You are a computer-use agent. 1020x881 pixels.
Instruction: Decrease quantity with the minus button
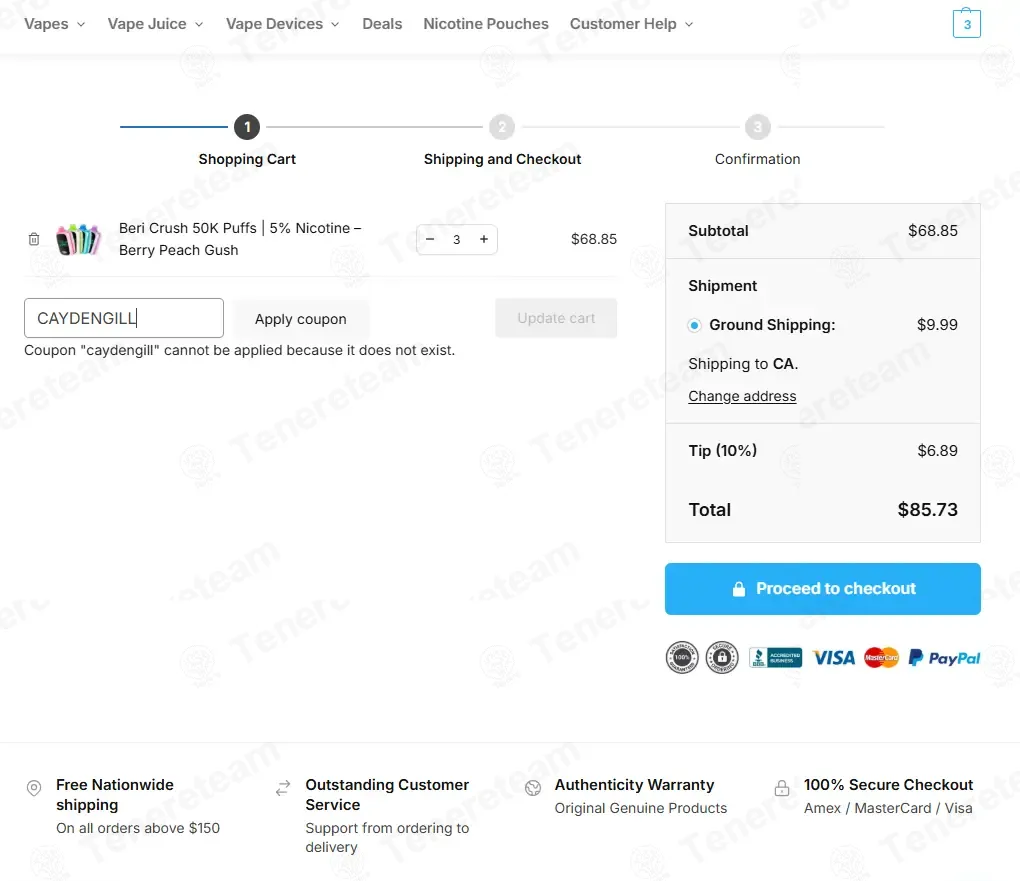[430, 239]
